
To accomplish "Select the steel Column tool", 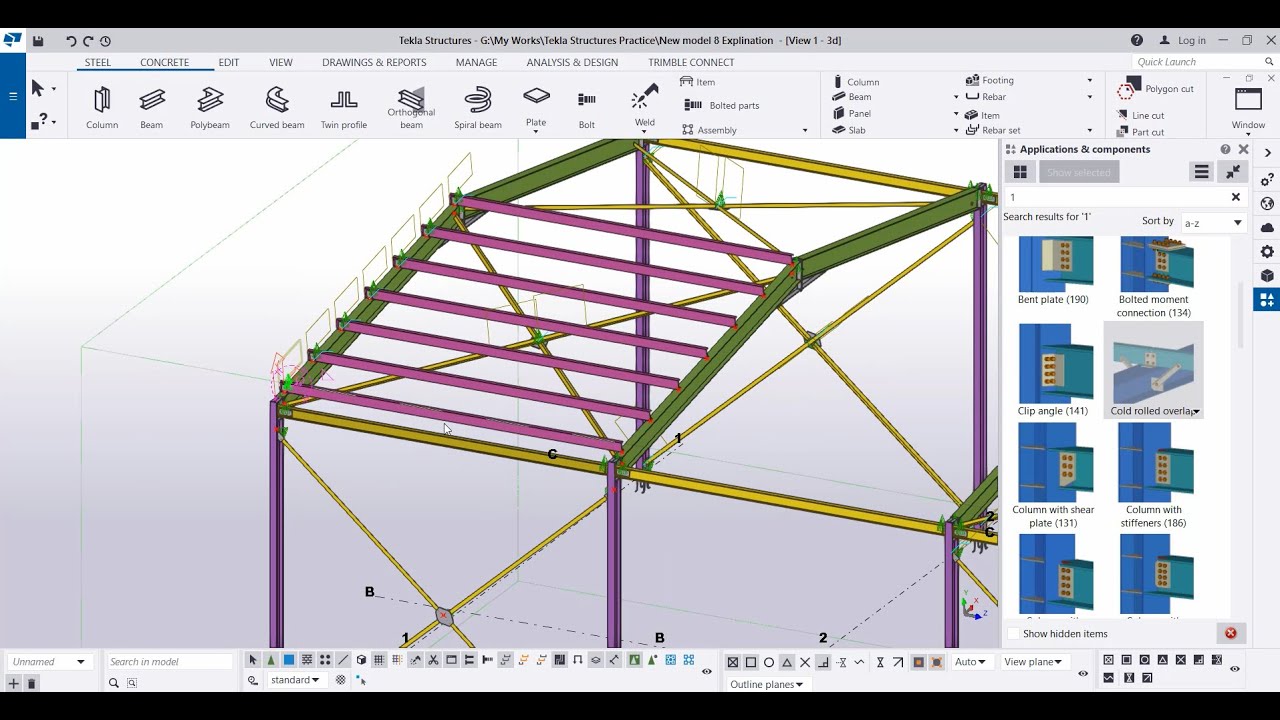I will coord(102,107).
